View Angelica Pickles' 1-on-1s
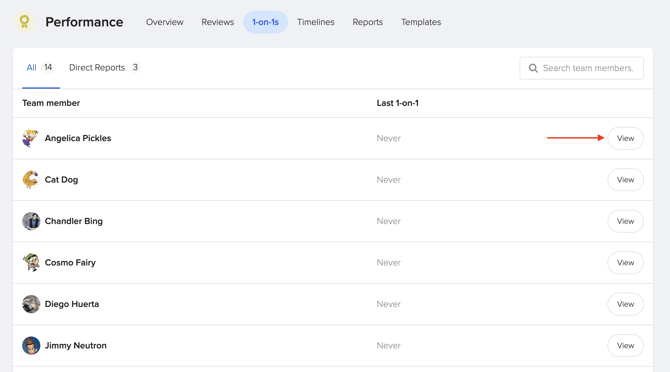 tap(625, 138)
